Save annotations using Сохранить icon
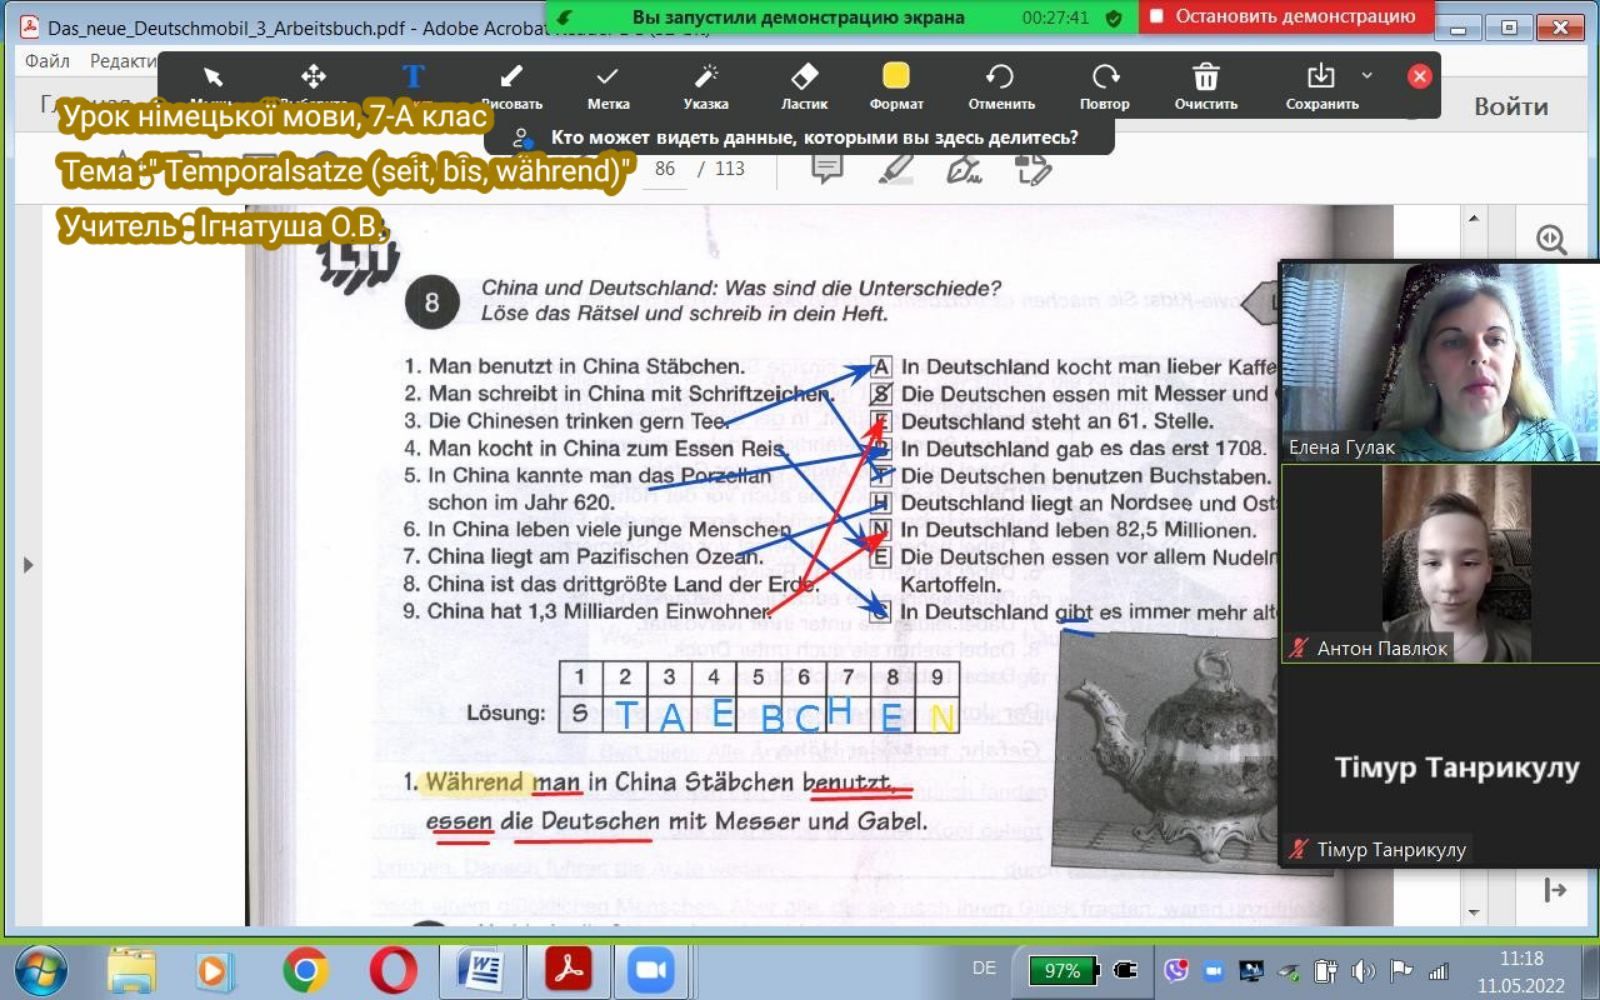Viewport: 1600px width, 1000px height. click(1320, 78)
